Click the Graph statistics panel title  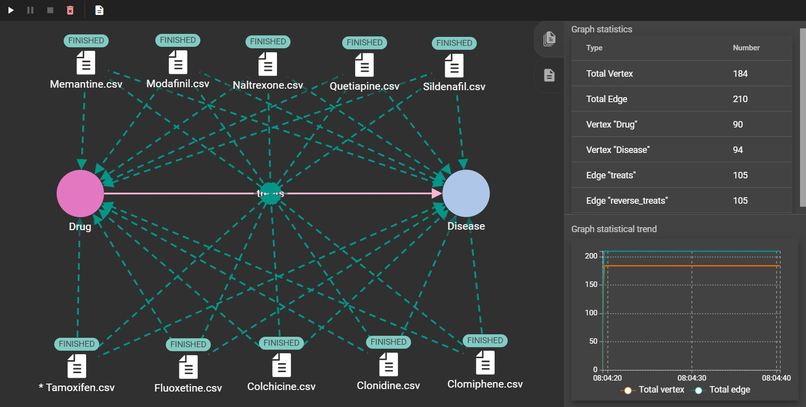click(602, 29)
